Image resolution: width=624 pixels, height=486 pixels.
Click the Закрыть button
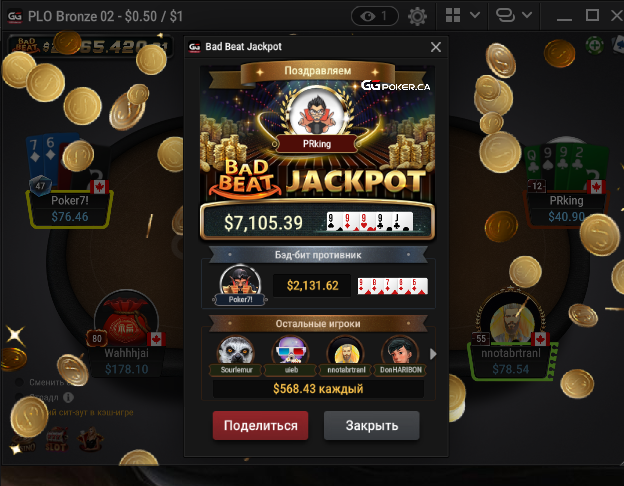pyautogui.click(x=372, y=425)
